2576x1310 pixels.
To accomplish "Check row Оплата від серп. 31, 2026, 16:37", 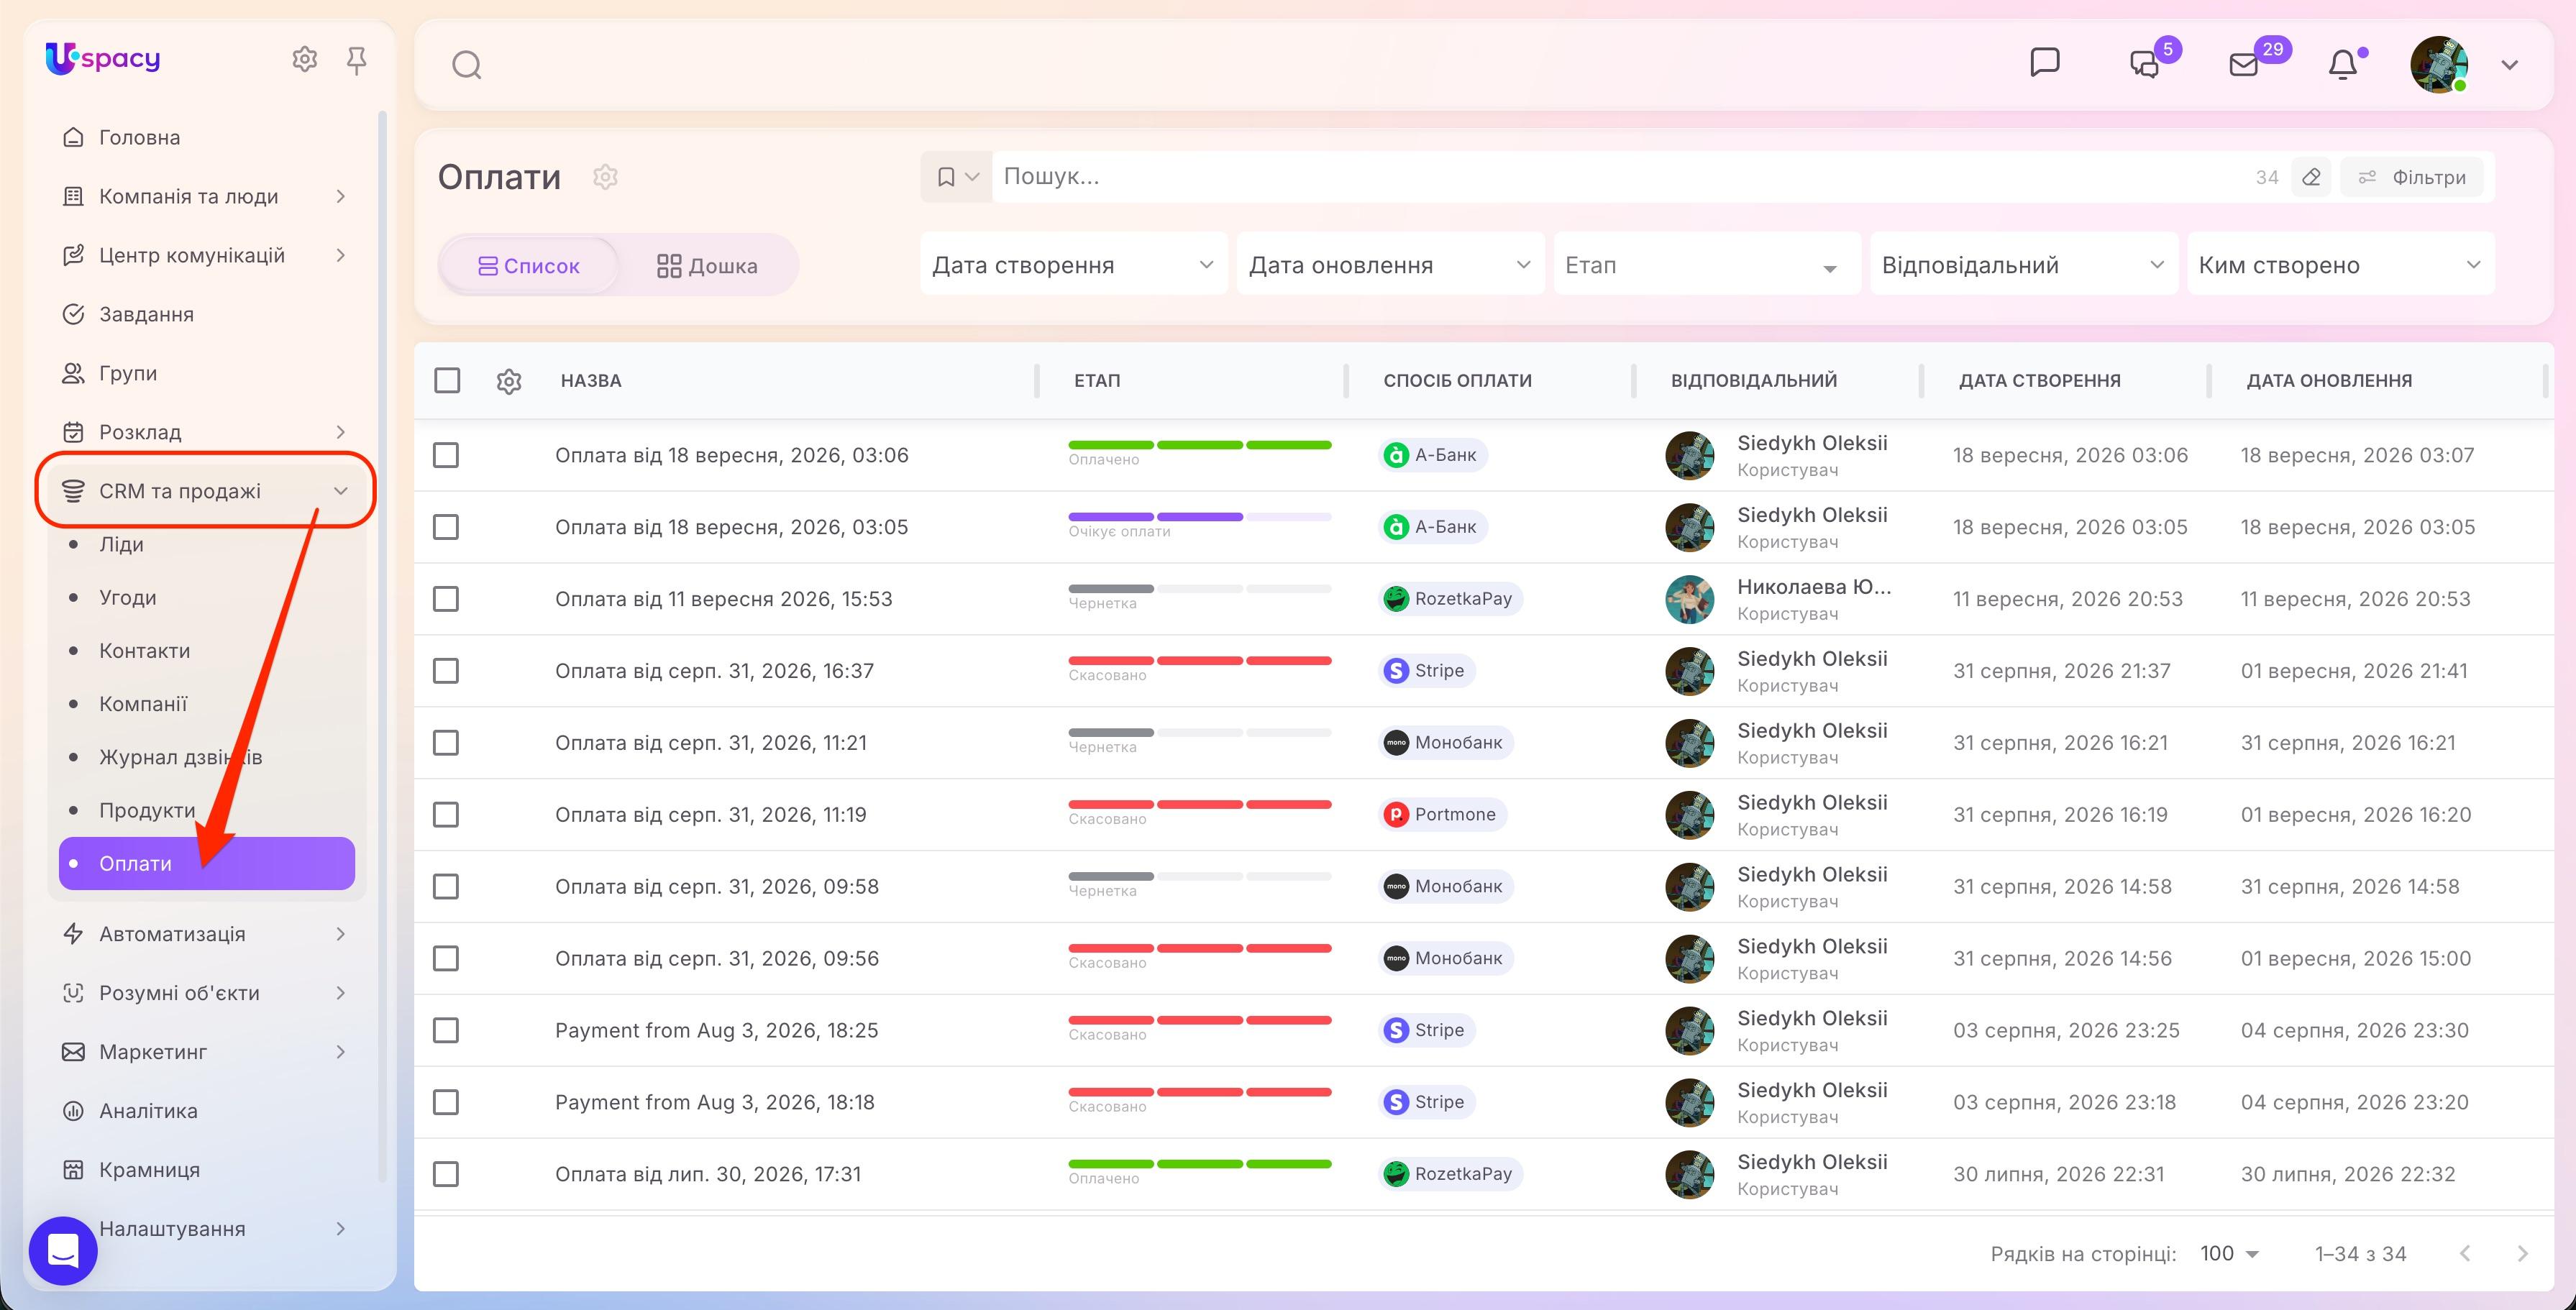I will click(446, 671).
